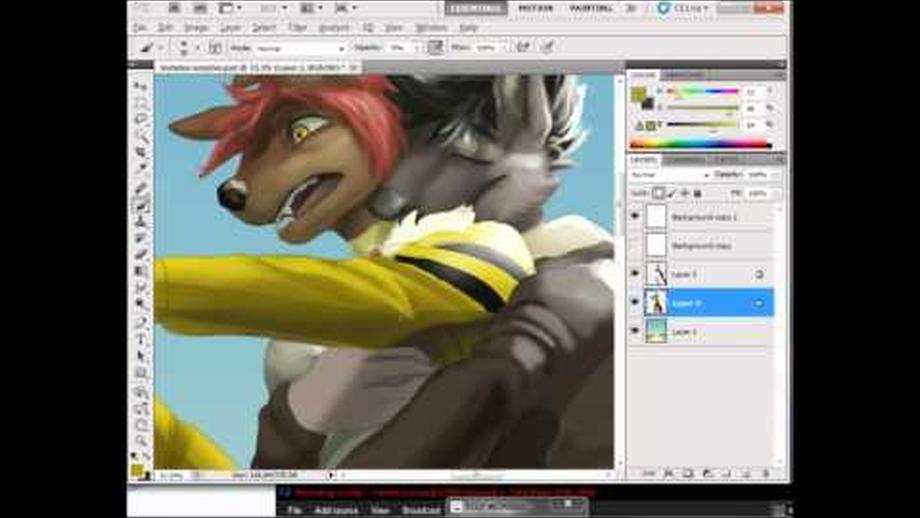Pick the Lasso tool in the toolbox
This screenshot has width=920, height=518.
(x=142, y=119)
